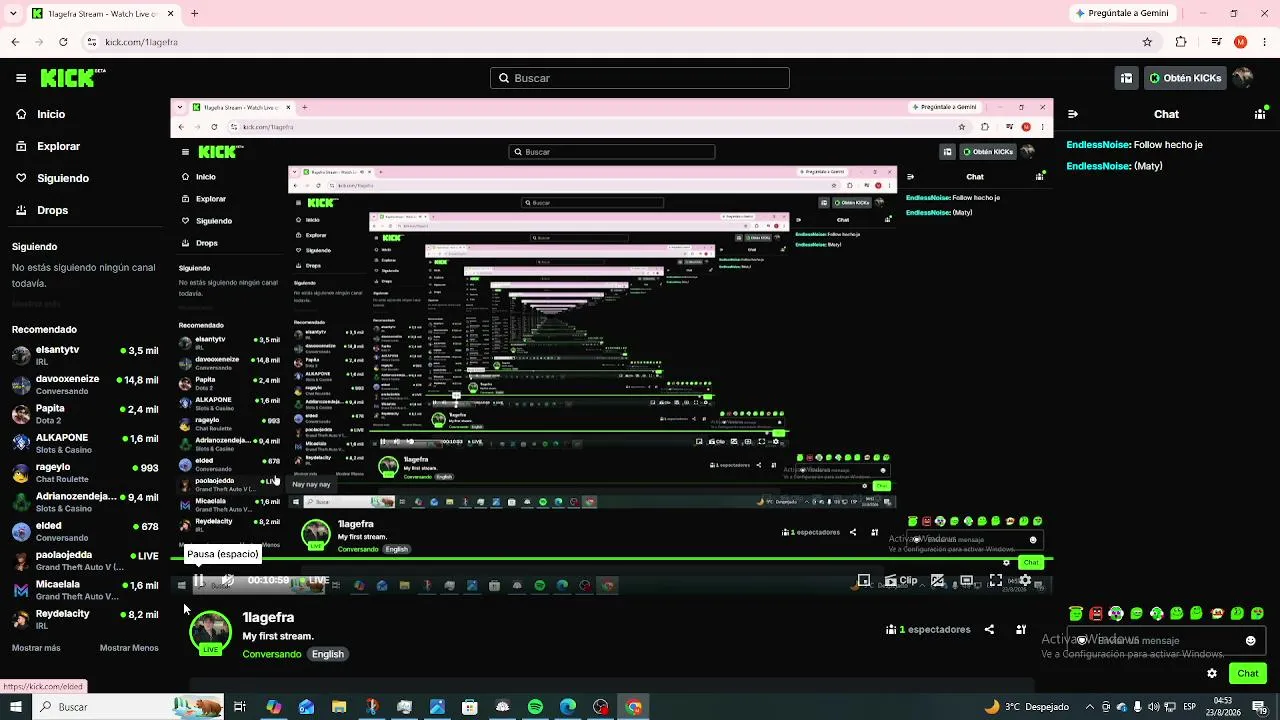Viewport: 1280px width, 720px height.
Task: Open recommended channel paolaojedda
Action: tap(85, 560)
